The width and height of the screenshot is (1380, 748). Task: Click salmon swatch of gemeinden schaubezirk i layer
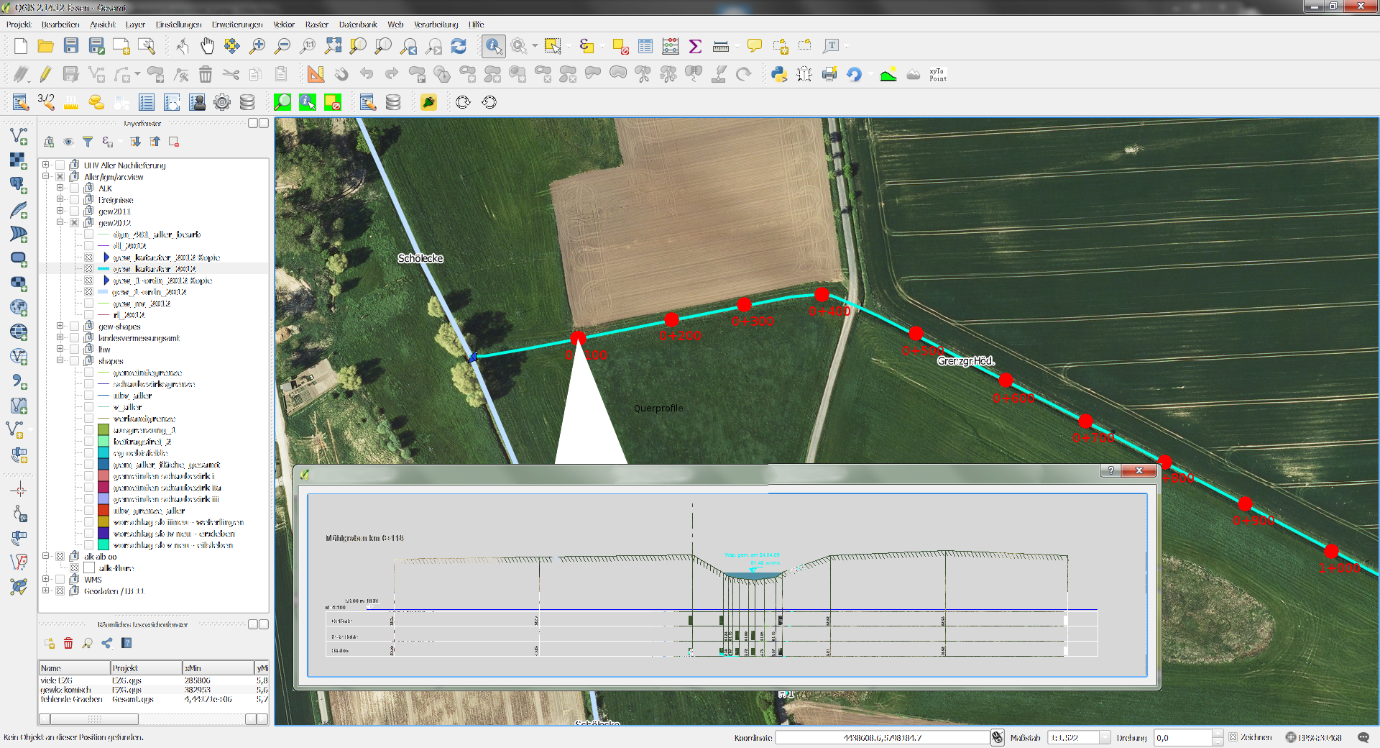[103, 476]
